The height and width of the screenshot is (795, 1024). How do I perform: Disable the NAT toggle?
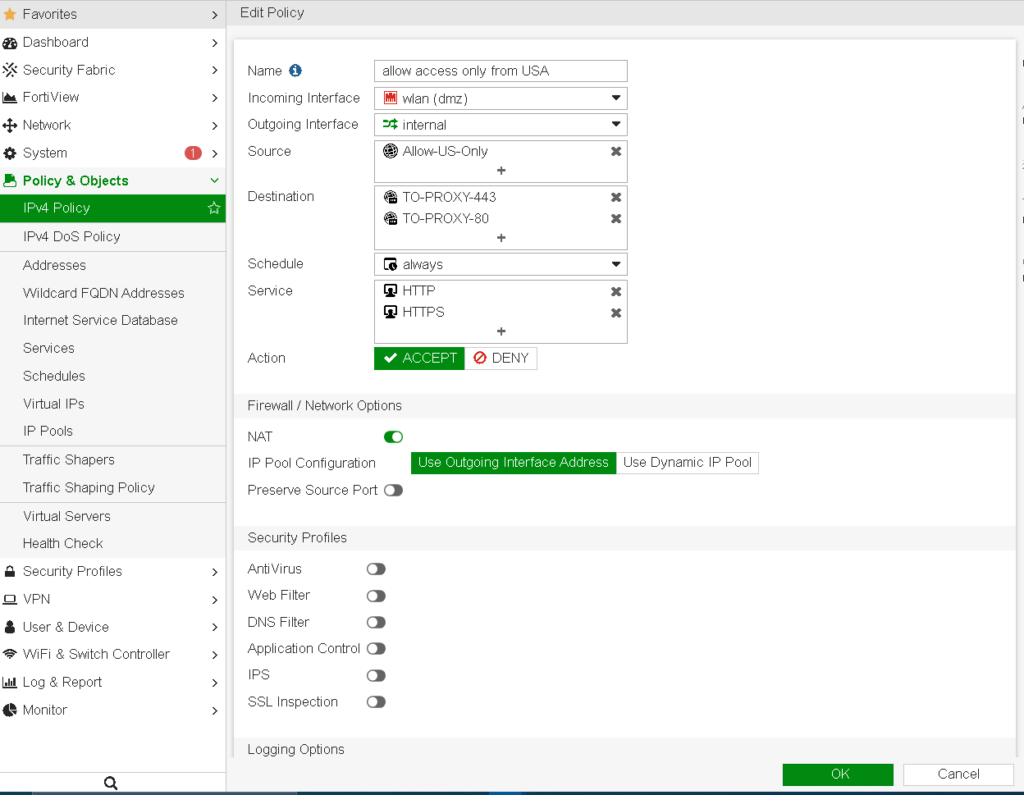tap(393, 437)
